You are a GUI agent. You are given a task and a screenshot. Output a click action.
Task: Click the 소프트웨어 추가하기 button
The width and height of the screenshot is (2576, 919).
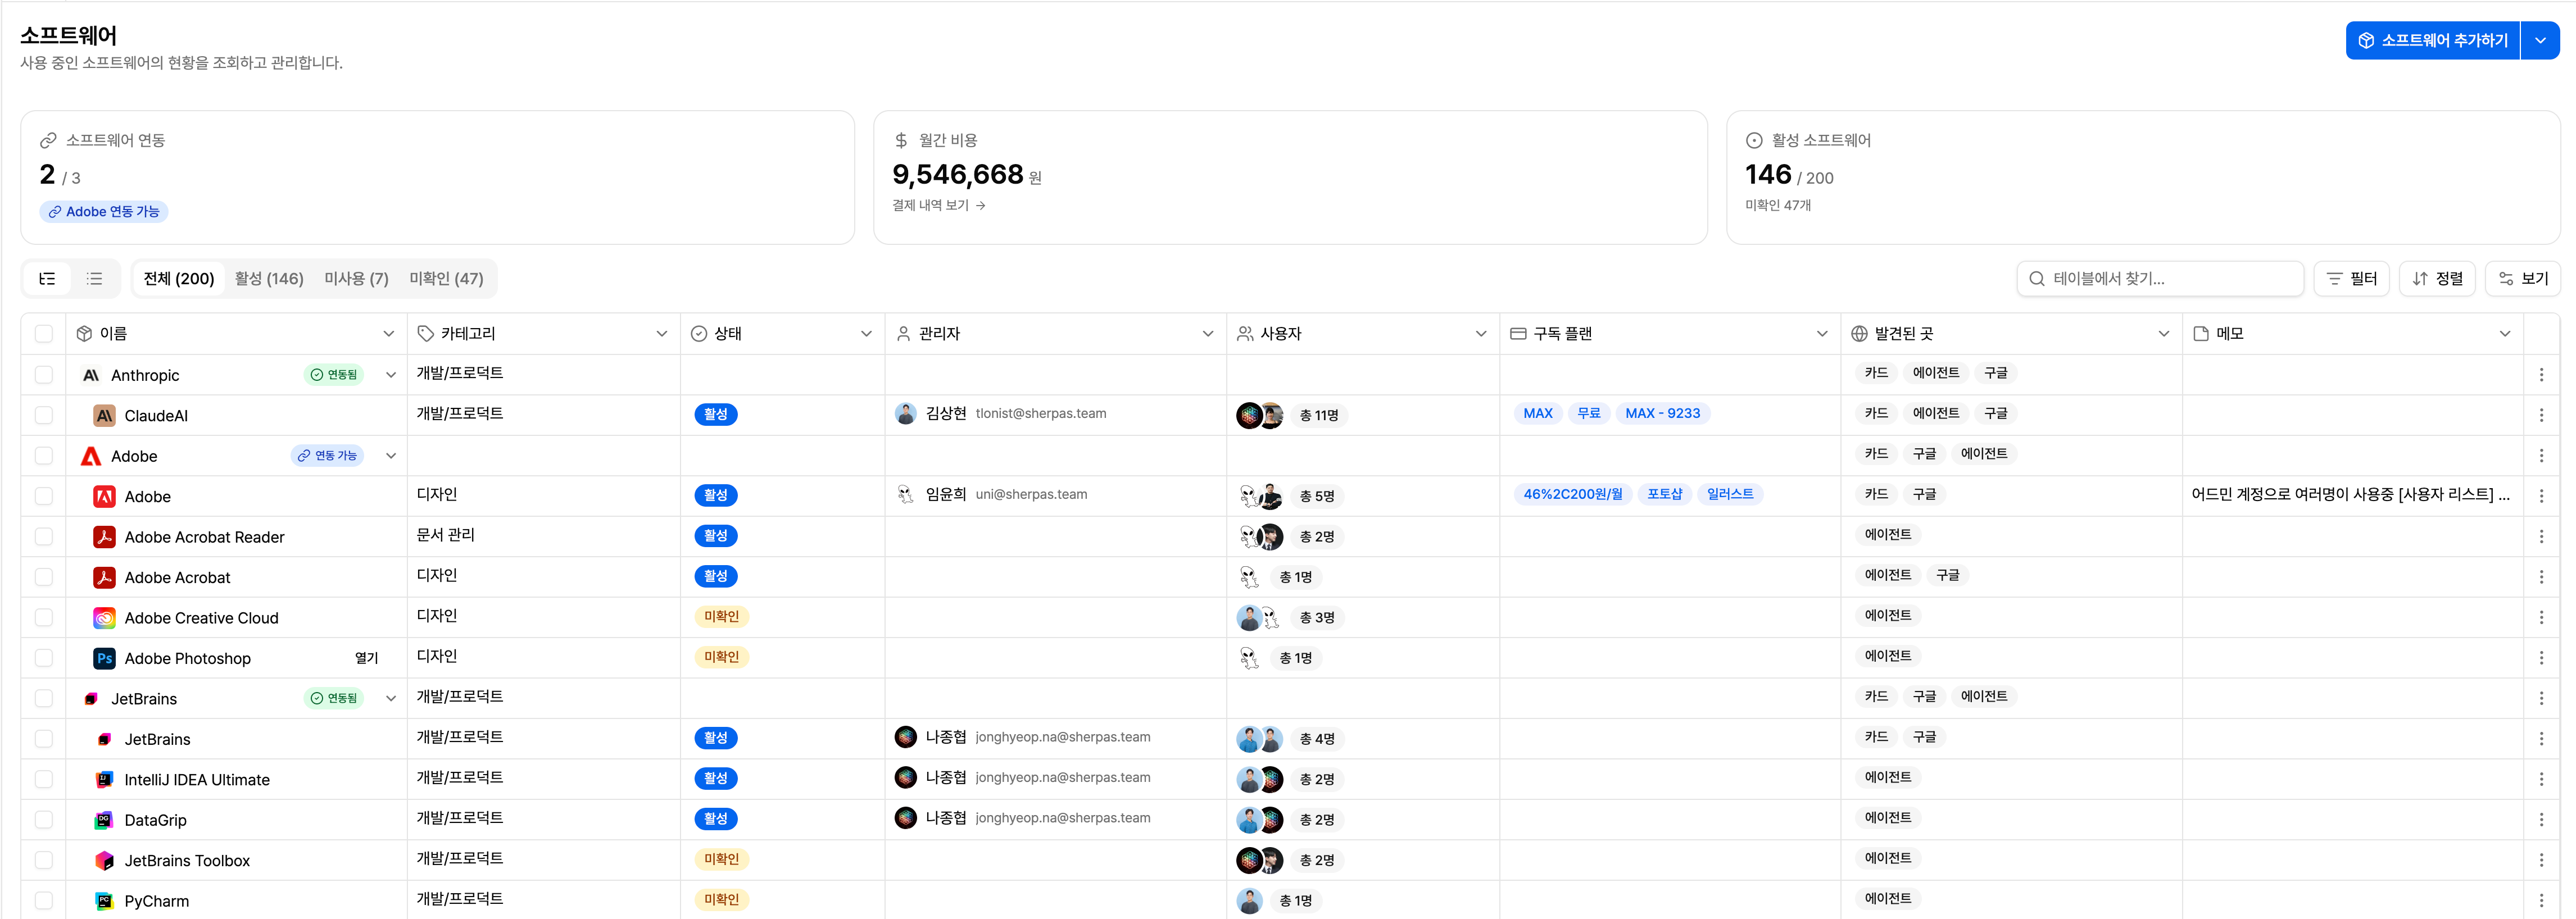[x=2432, y=41]
